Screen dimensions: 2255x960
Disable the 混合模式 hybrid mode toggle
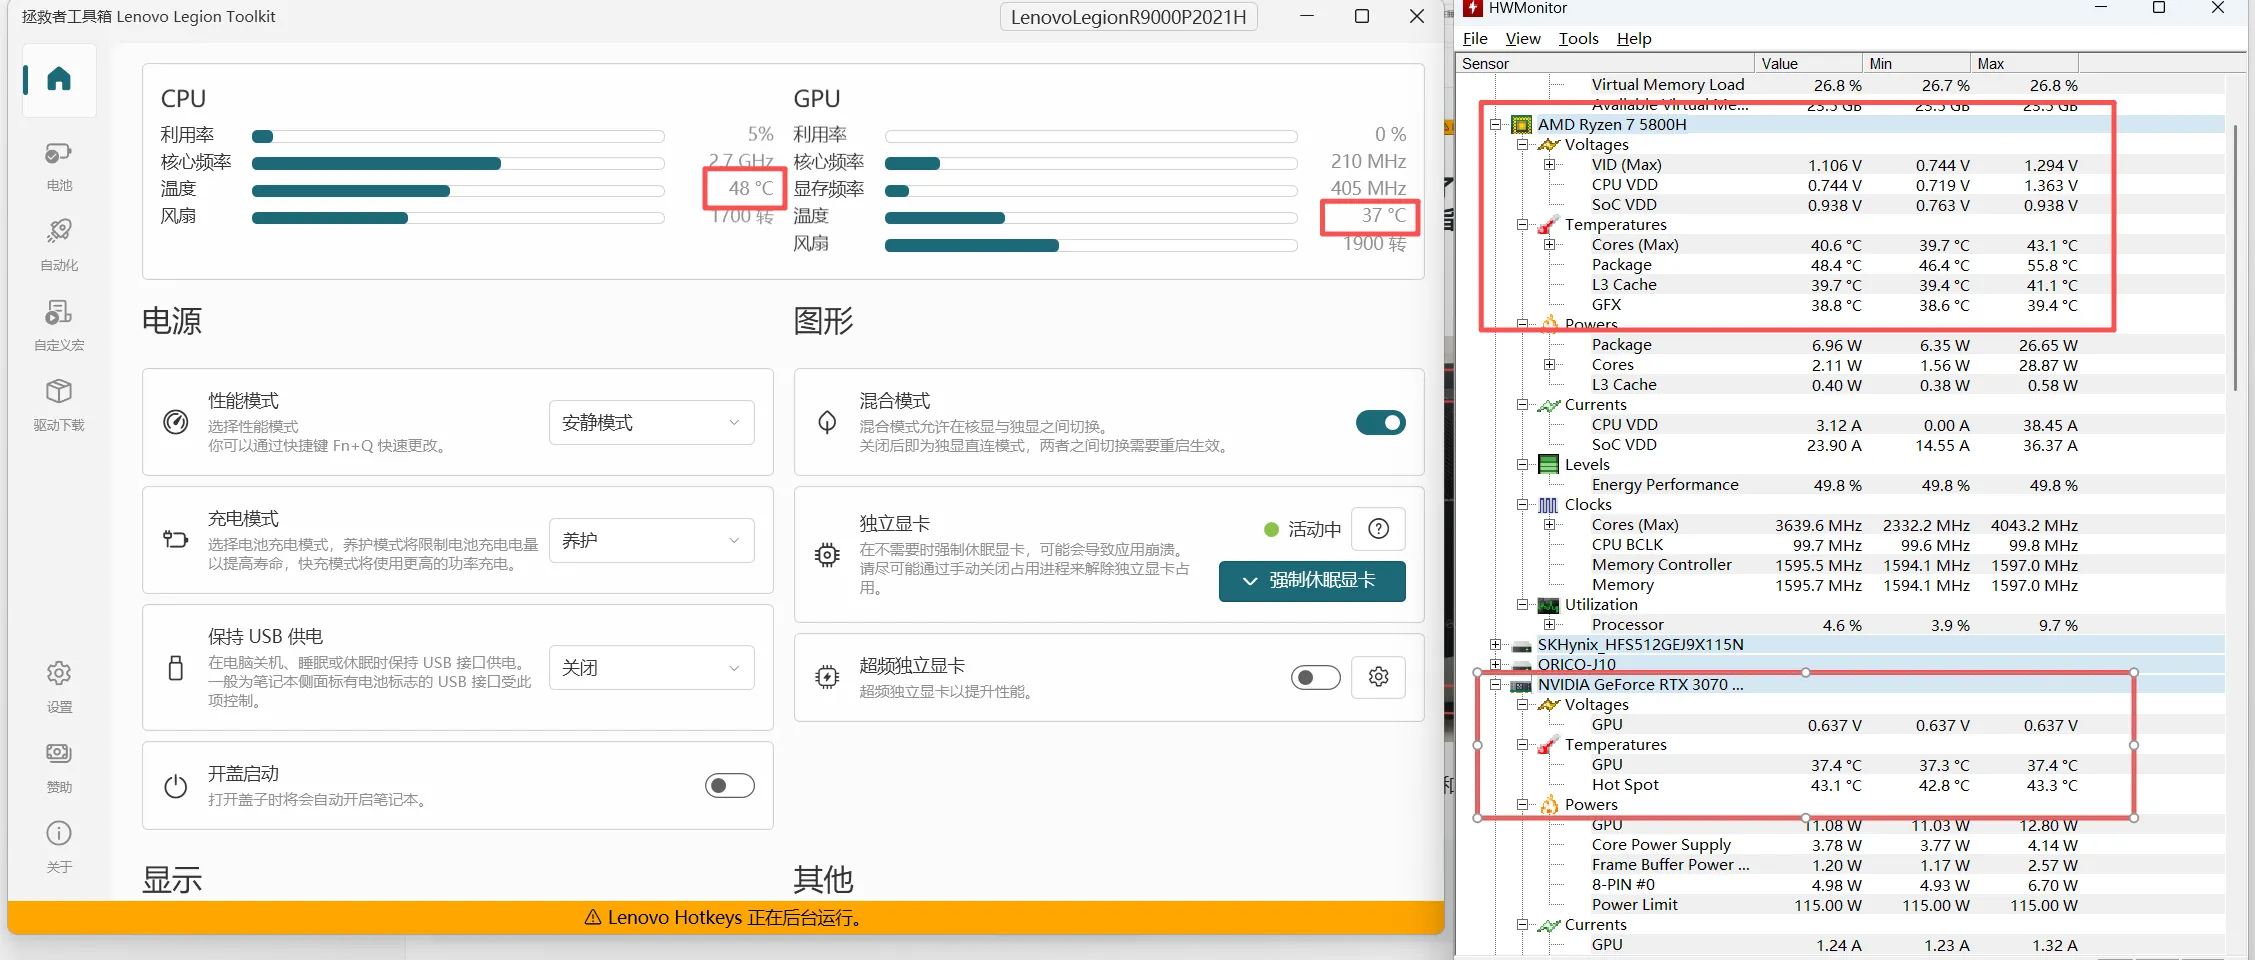pos(1380,422)
